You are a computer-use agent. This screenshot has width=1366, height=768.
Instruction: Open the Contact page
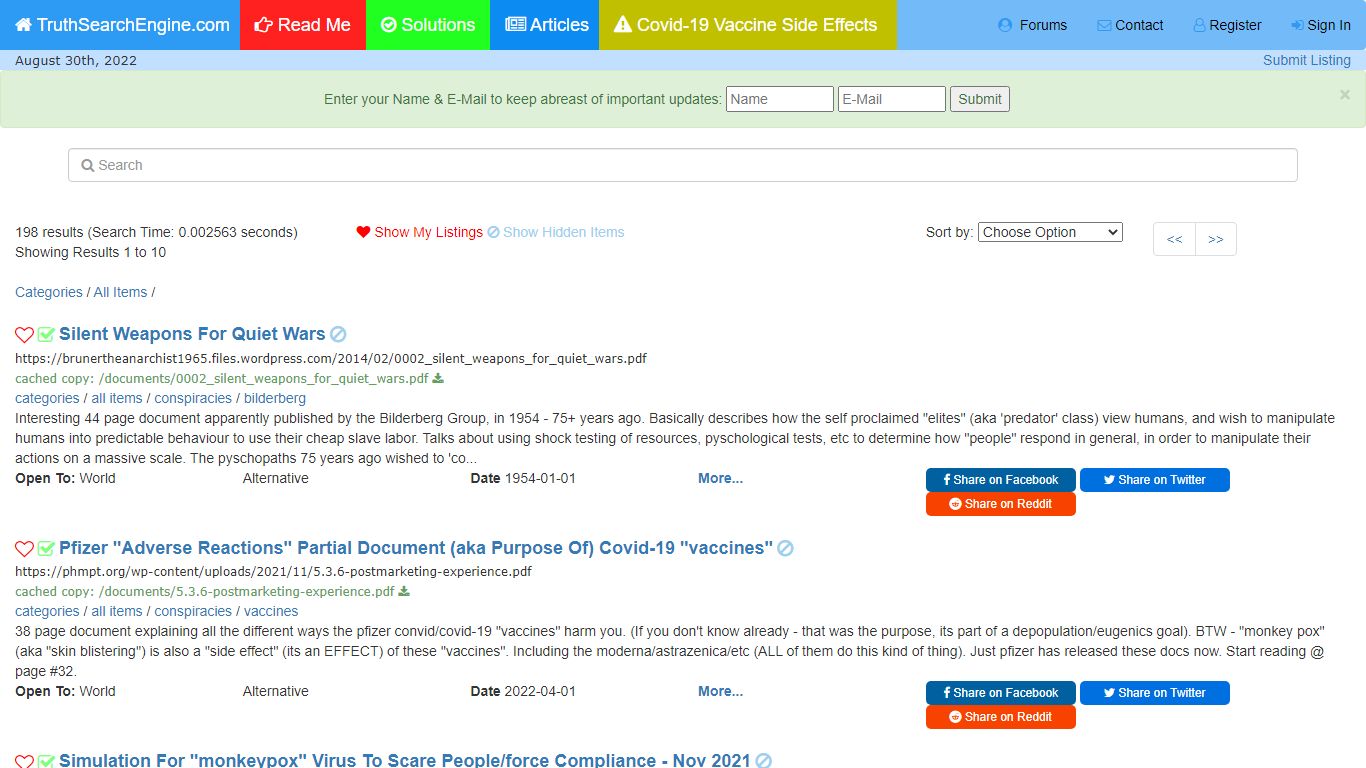pyautogui.click(x=1130, y=25)
